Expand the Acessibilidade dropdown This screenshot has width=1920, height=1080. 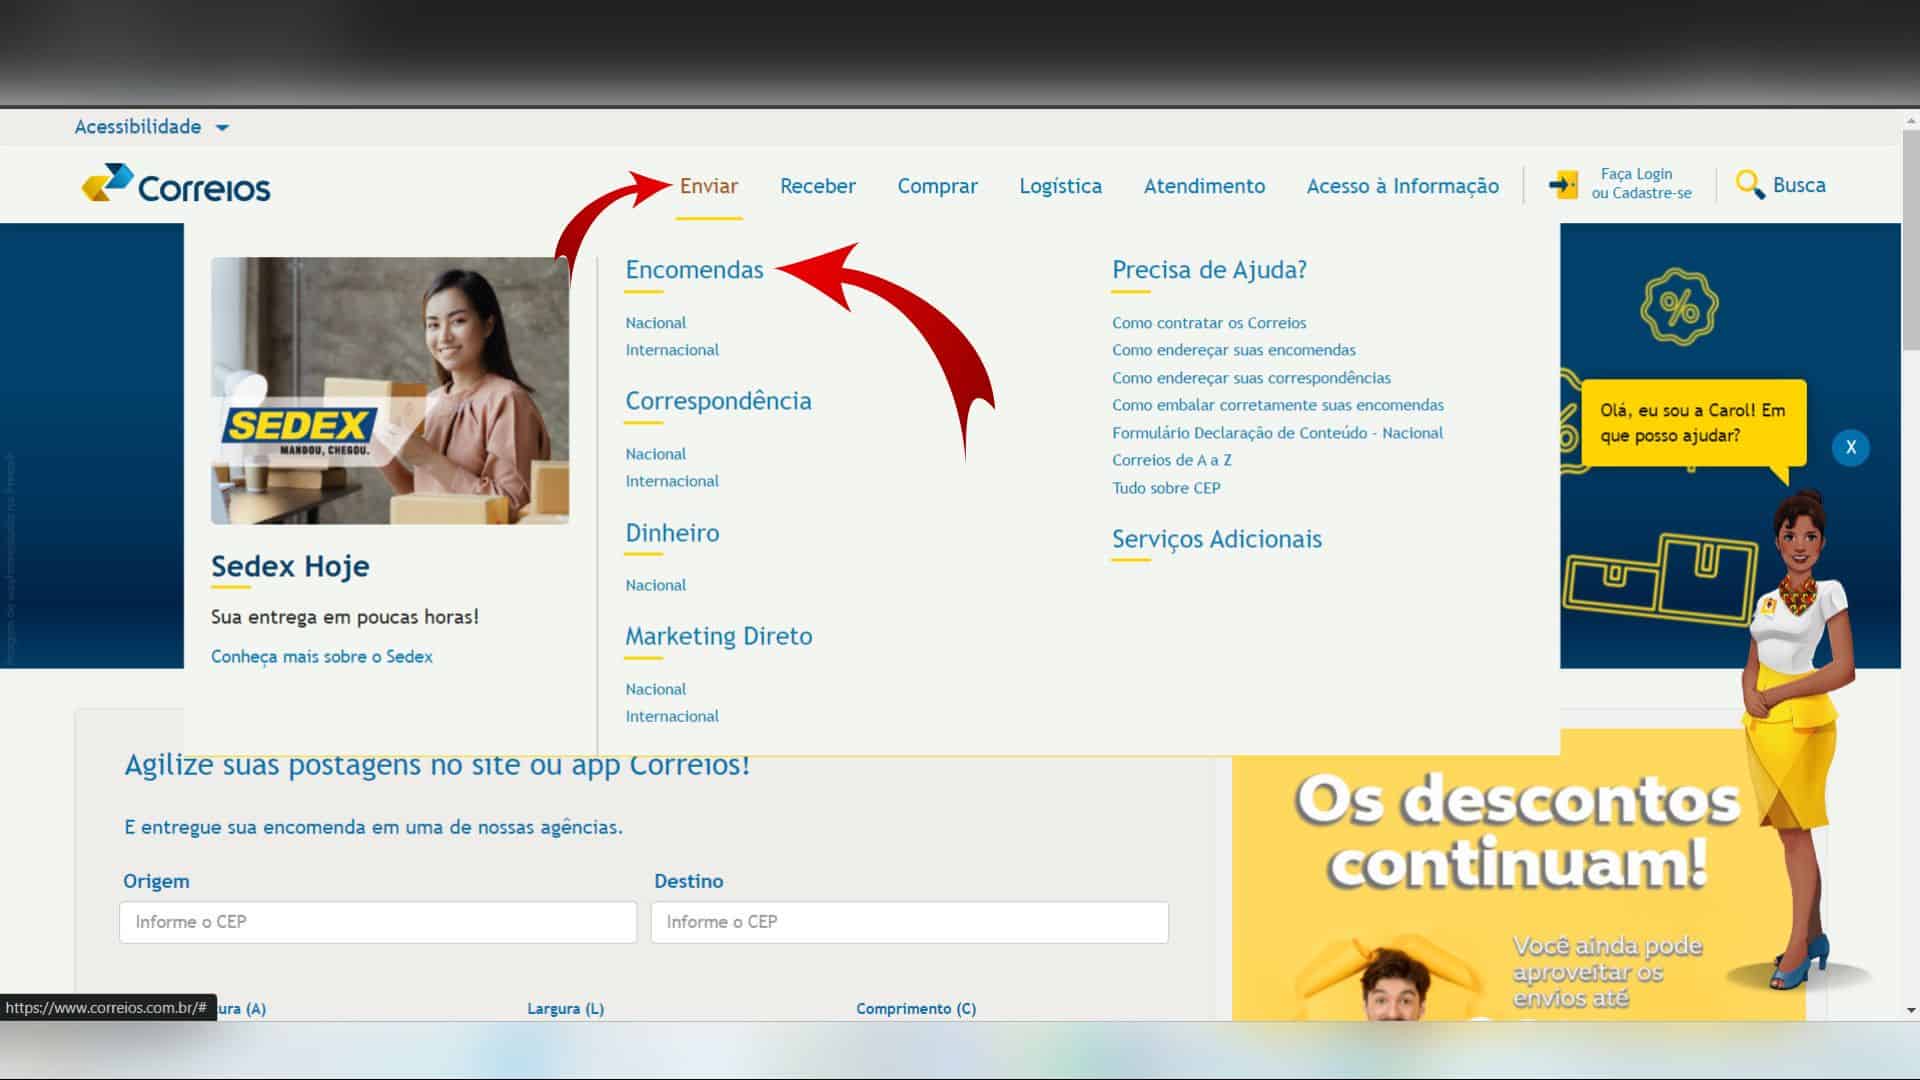tap(151, 127)
